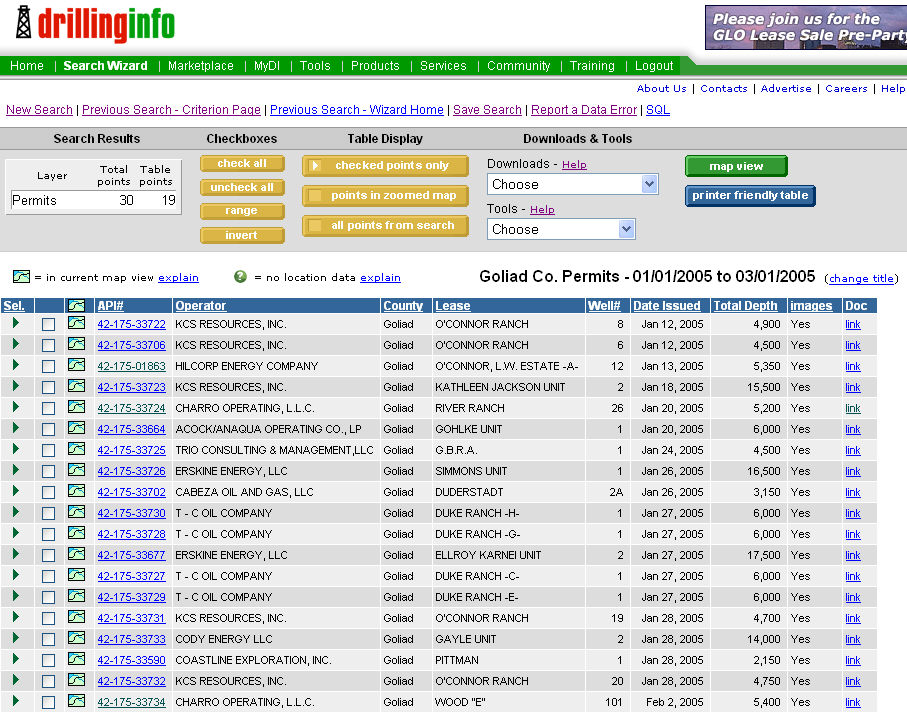Open the Downloads Choose dropdown
Image resolution: width=907 pixels, height=720 pixels.
573,184
